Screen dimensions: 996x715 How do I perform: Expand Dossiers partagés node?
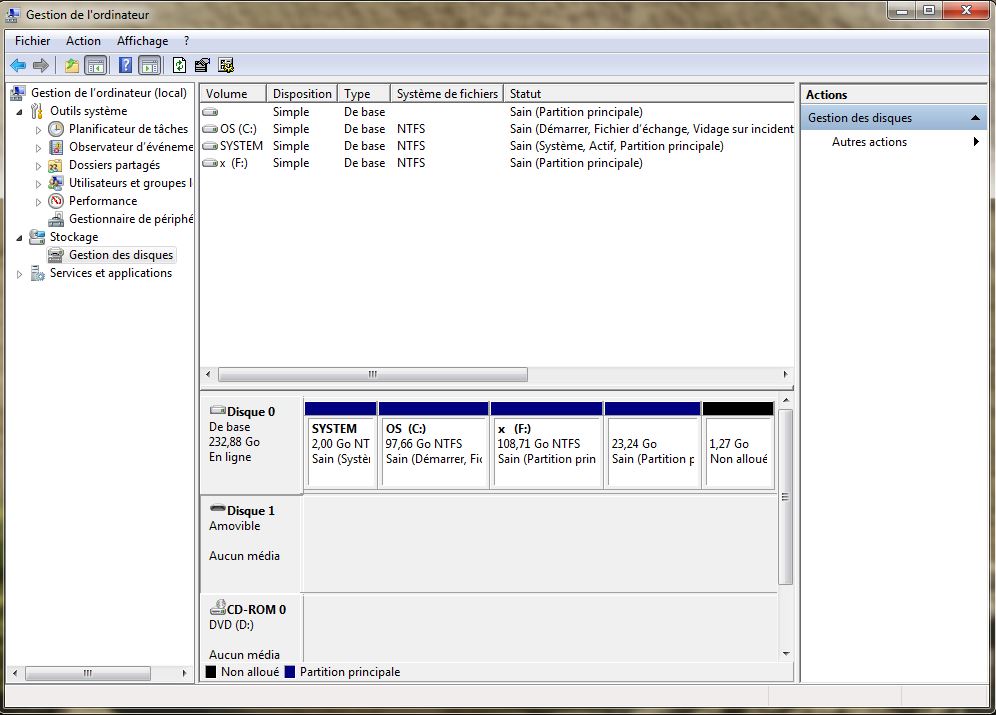(x=38, y=166)
